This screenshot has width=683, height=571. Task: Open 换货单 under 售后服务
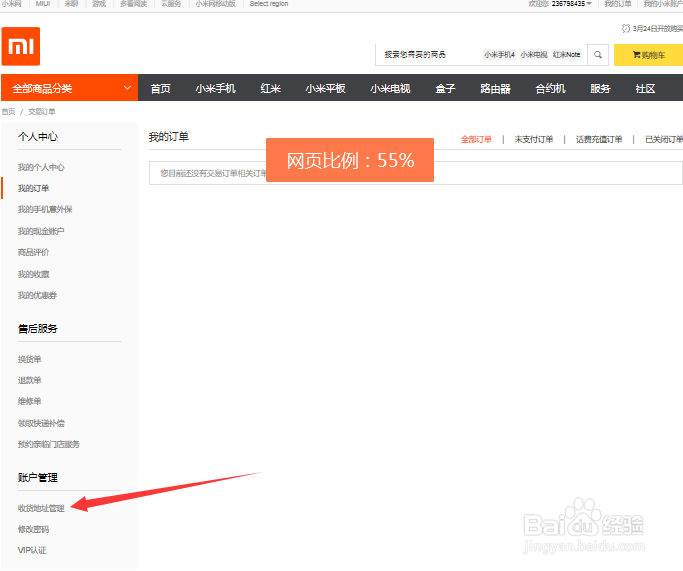(29, 359)
